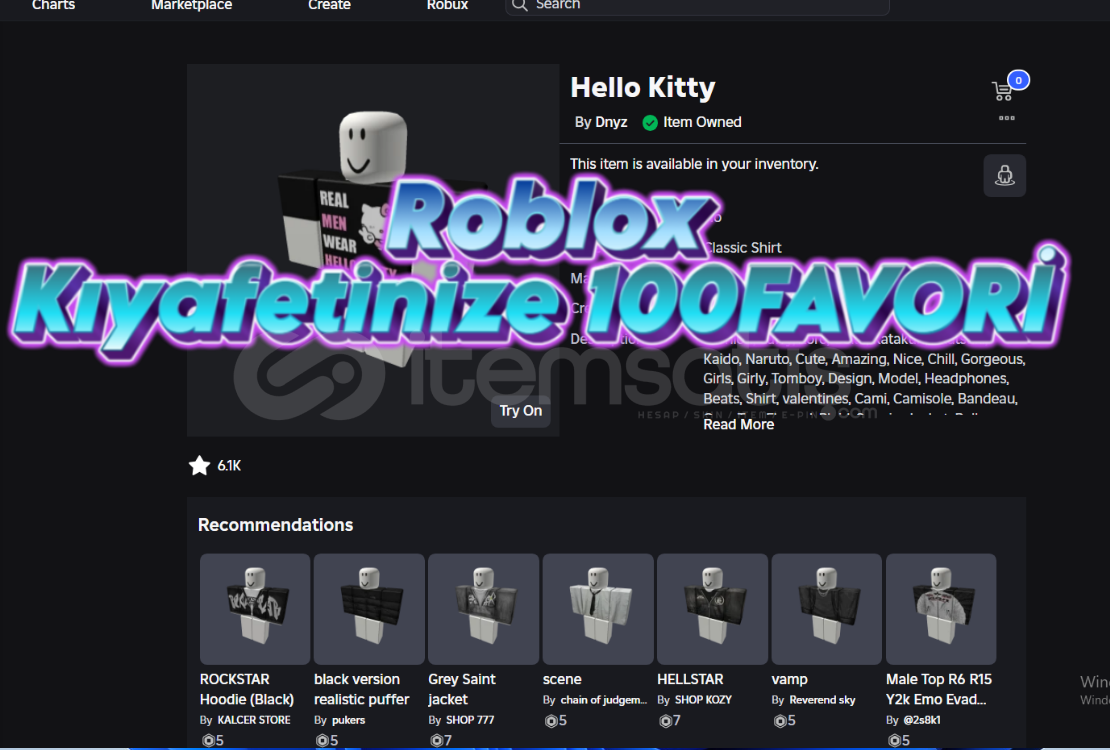This screenshot has width=1110, height=750.
Task: Visit the KALCER STORE creator link
Action: pyautogui.click(x=253, y=720)
